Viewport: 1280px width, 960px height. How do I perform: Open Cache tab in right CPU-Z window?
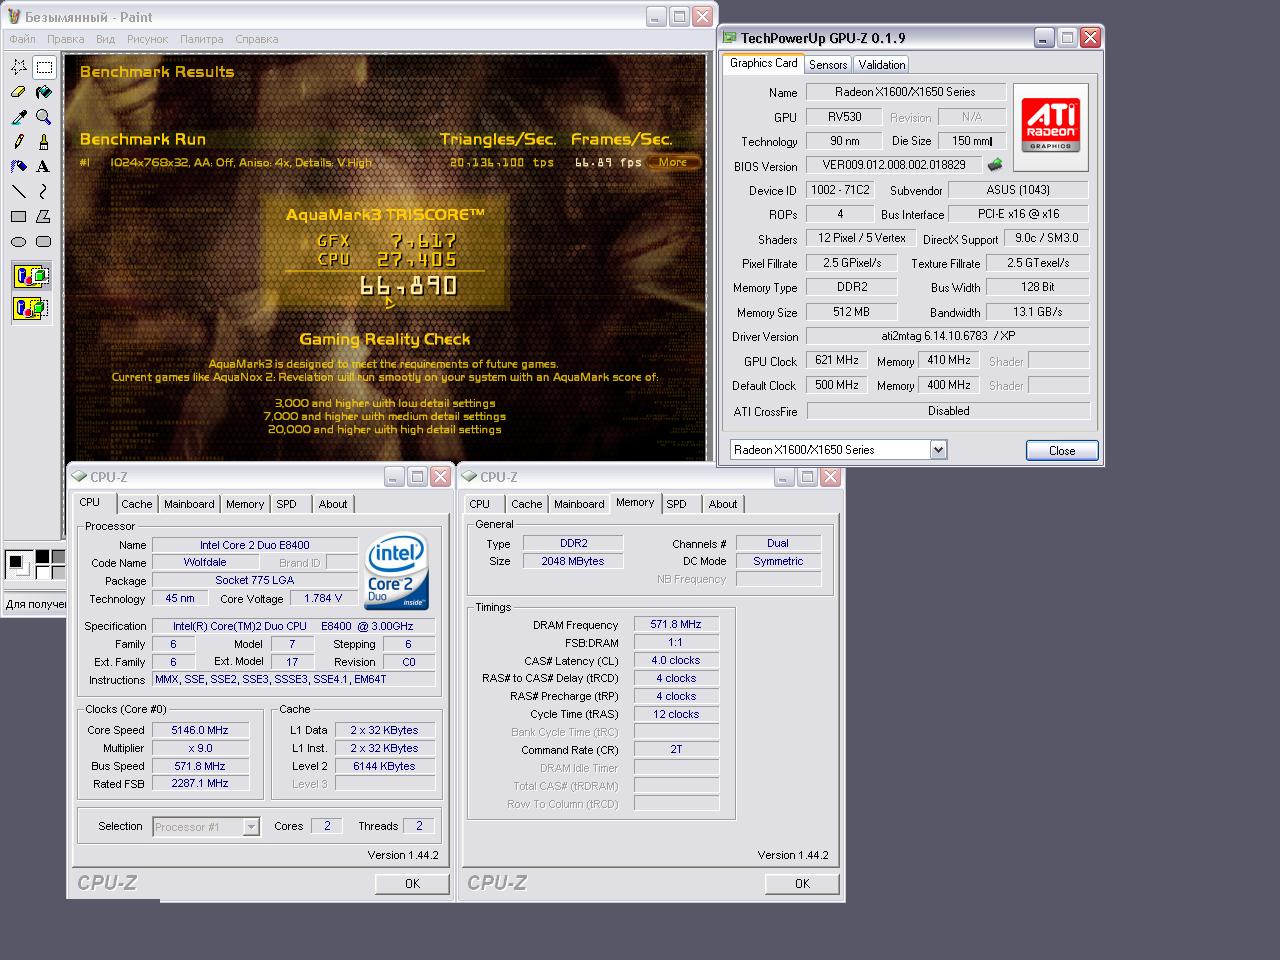point(527,504)
